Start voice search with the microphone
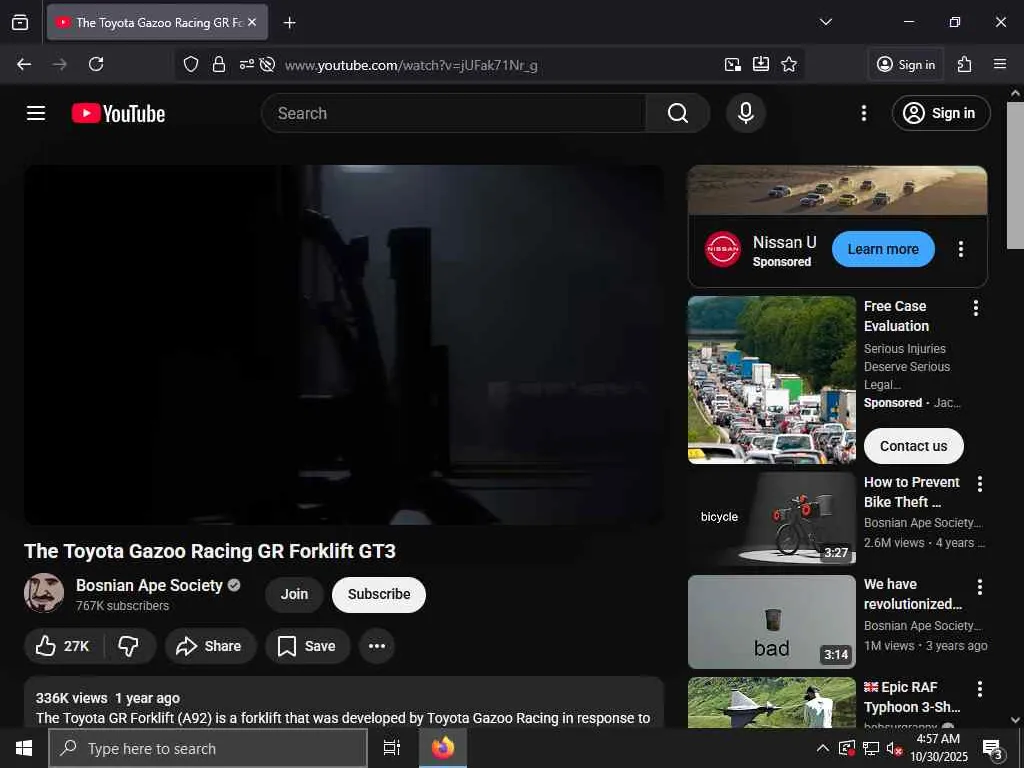1024x768 pixels. pyautogui.click(x=746, y=113)
